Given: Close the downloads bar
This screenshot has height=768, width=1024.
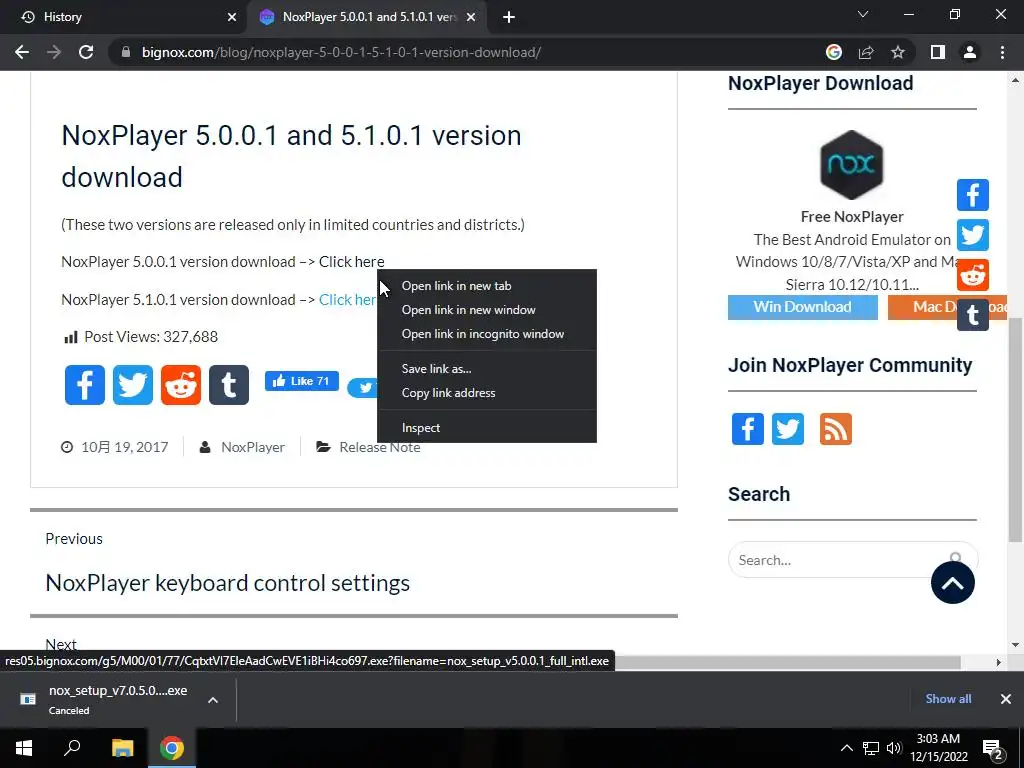Looking at the screenshot, I should 1006,699.
